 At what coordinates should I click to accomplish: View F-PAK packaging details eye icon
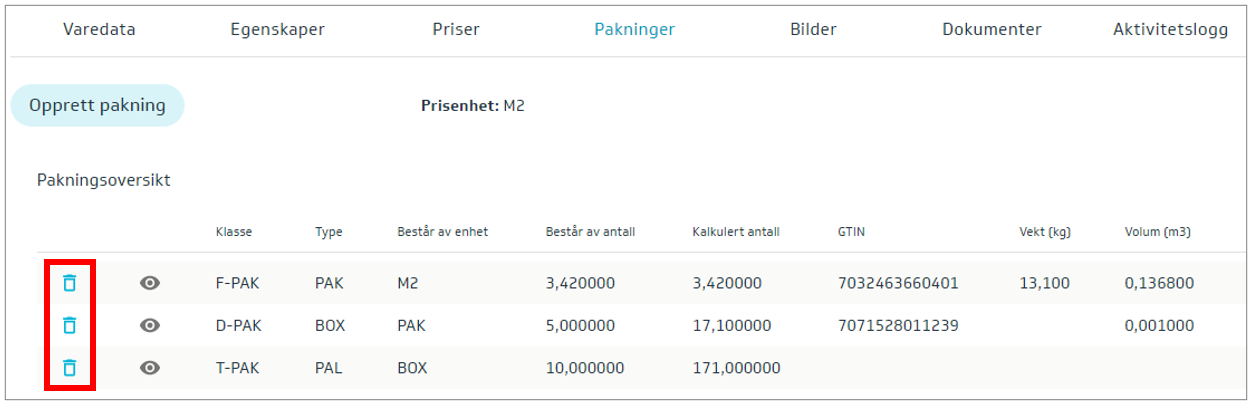point(150,283)
